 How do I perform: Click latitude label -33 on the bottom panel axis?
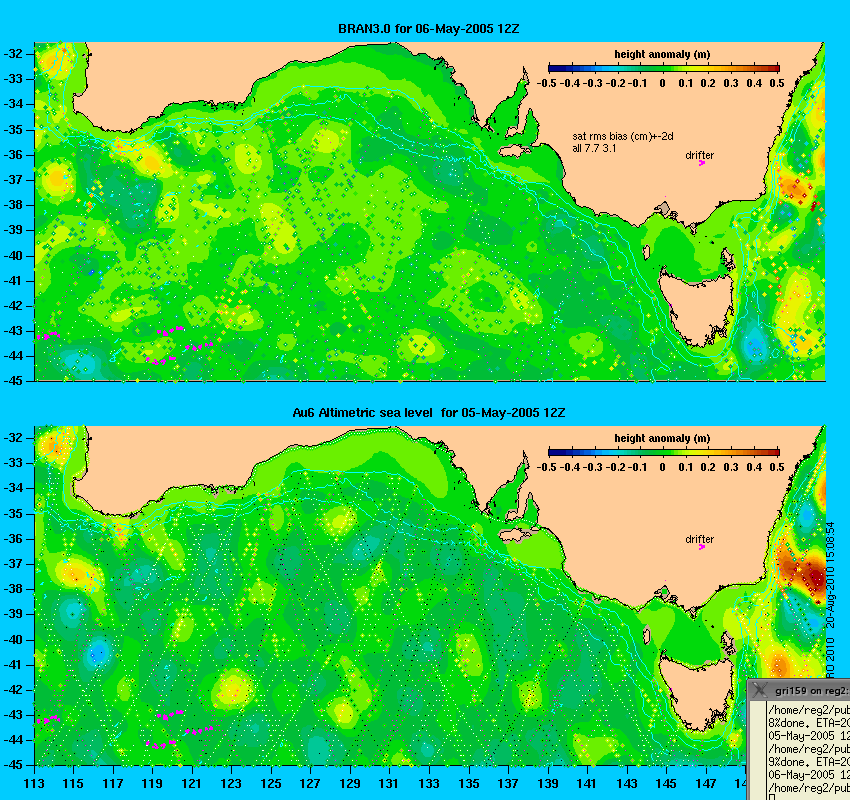(14, 463)
